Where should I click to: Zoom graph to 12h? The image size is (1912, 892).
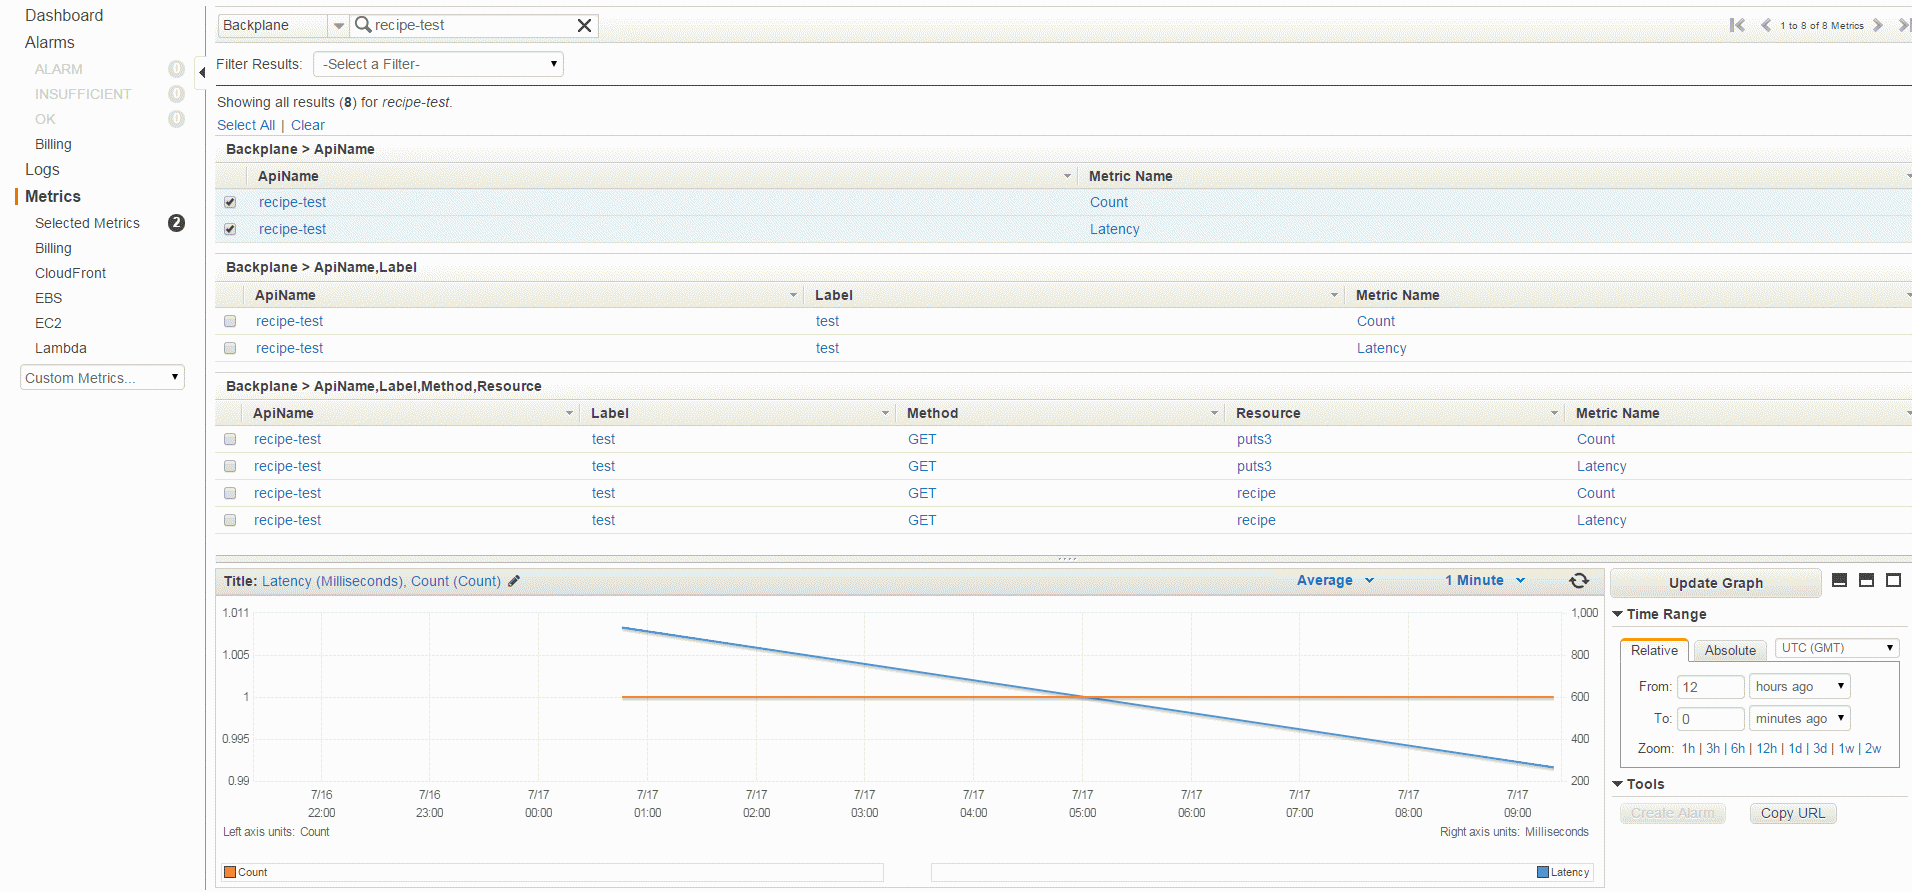[x=1767, y=748]
